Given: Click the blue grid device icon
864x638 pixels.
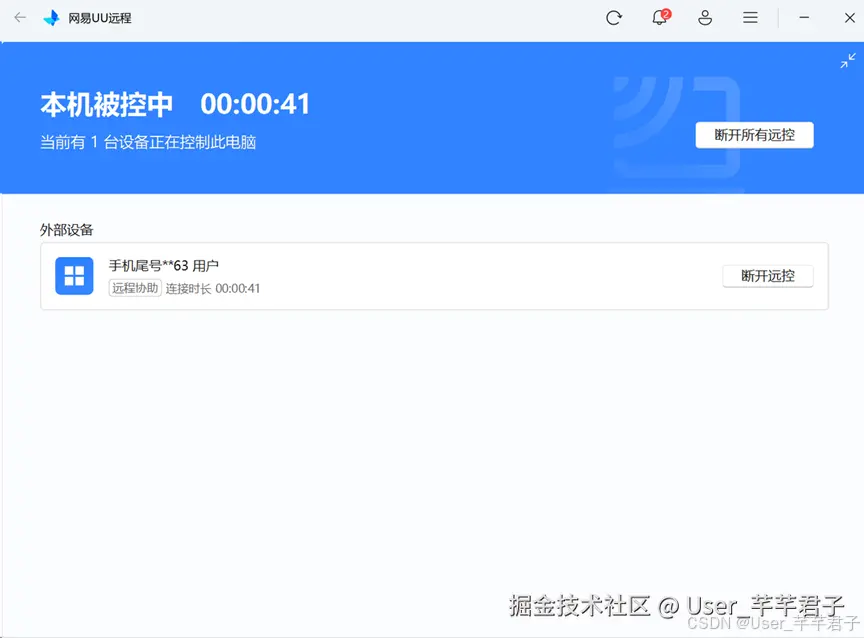Looking at the screenshot, I should tap(73, 275).
